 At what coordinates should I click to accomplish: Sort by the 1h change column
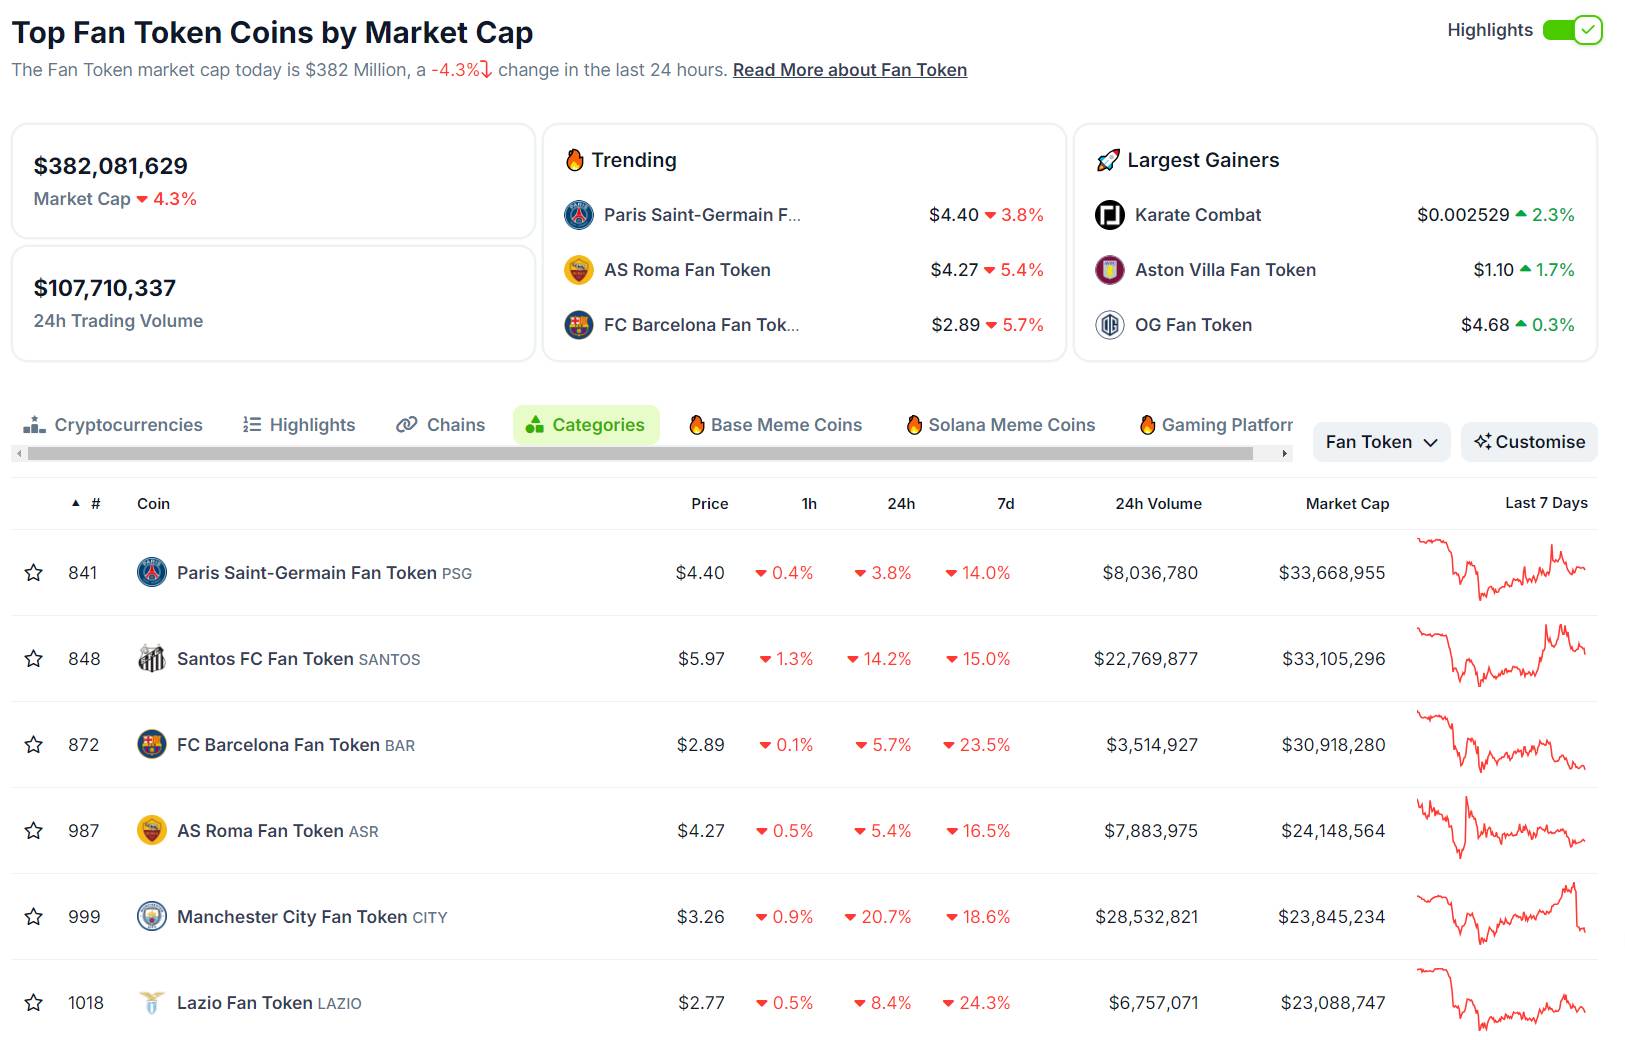(x=809, y=504)
